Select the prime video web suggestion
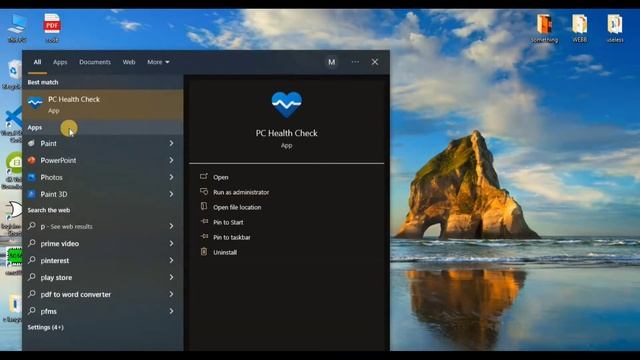 click(103, 243)
